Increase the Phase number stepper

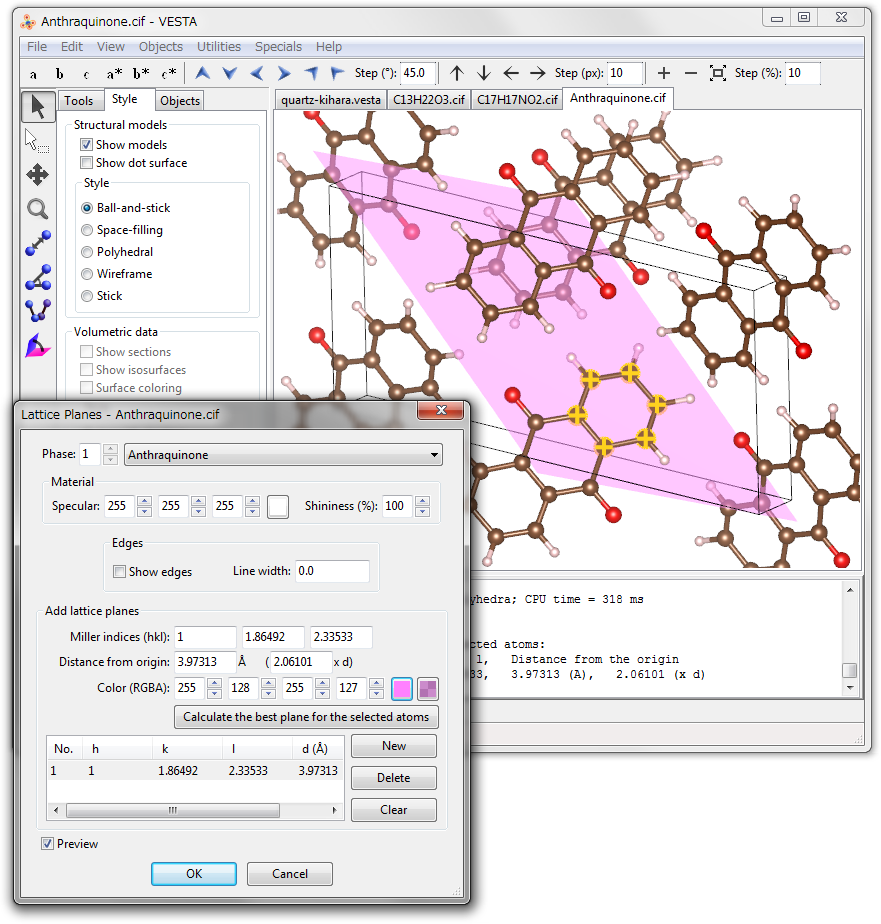point(110,450)
